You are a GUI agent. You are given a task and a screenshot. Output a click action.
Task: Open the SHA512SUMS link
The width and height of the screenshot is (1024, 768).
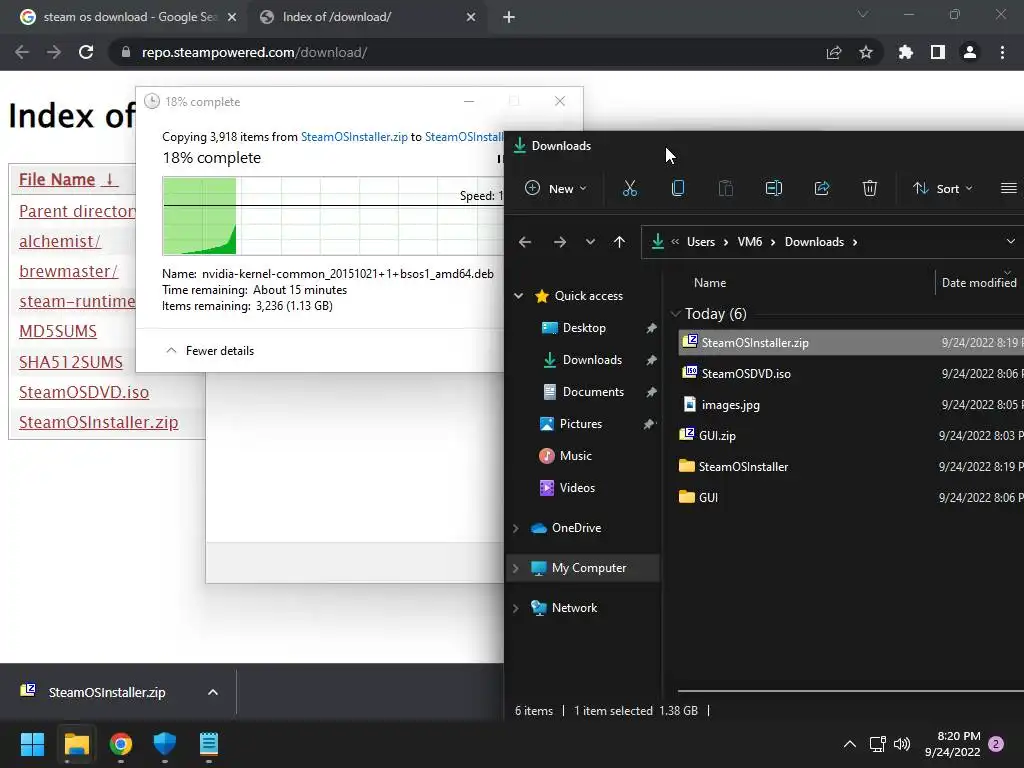click(71, 362)
